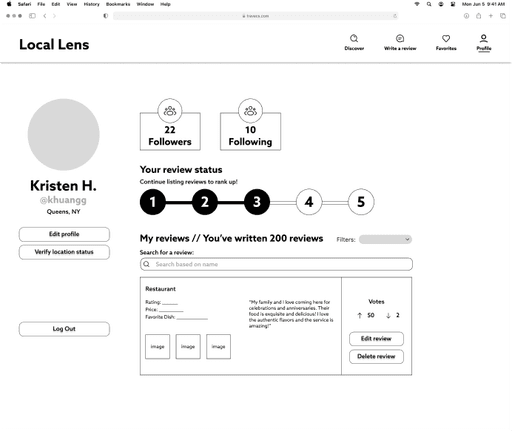Open the File menu
Screen dimensions: 512x431
click(41, 4)
